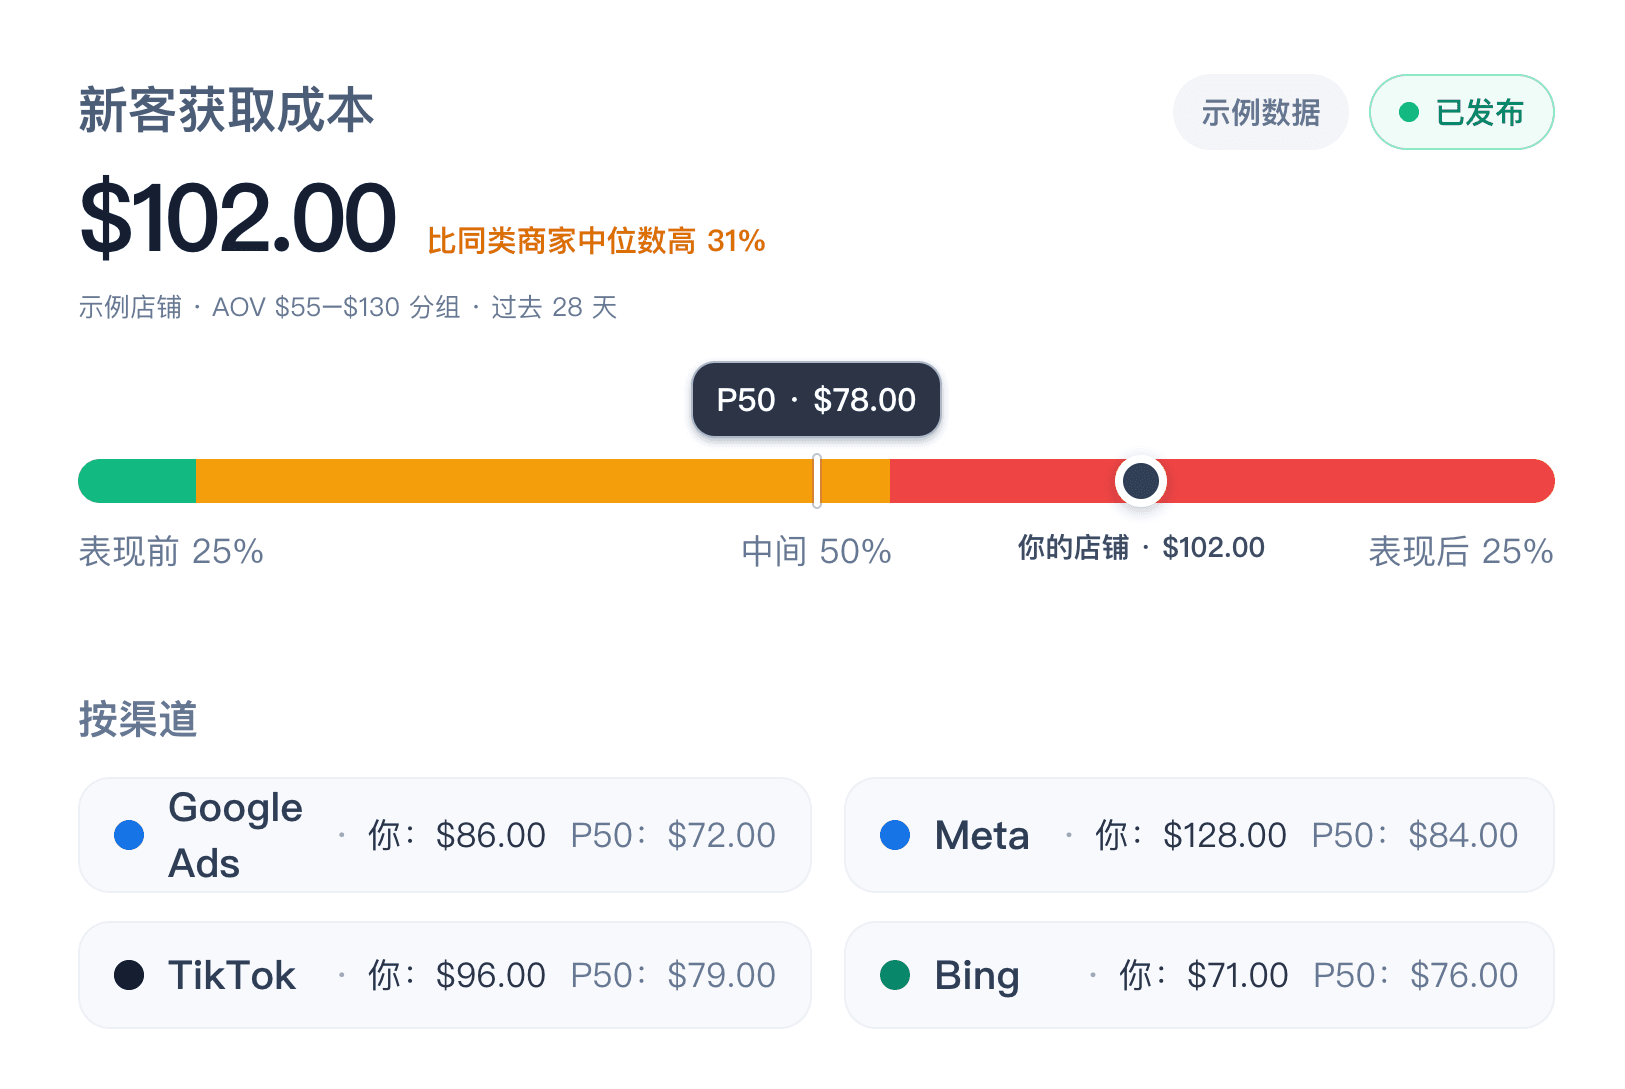Open the TikTok channel card
The width and height of the screenshot is (1625, 1089).
click(x=445, y=975)
